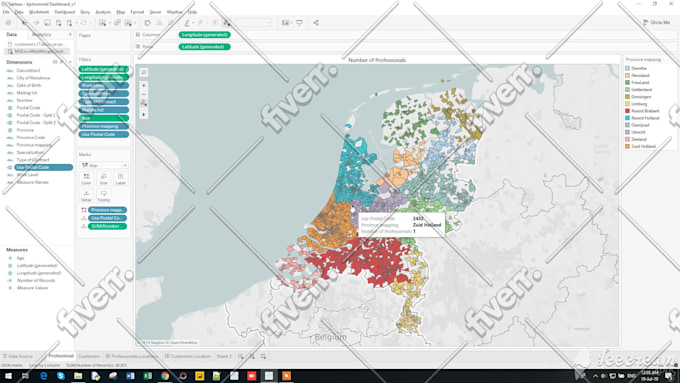This screenshot has height=383, width=680.
Task: Open the Worksheet menu
Action: click(x=39, y=12)
